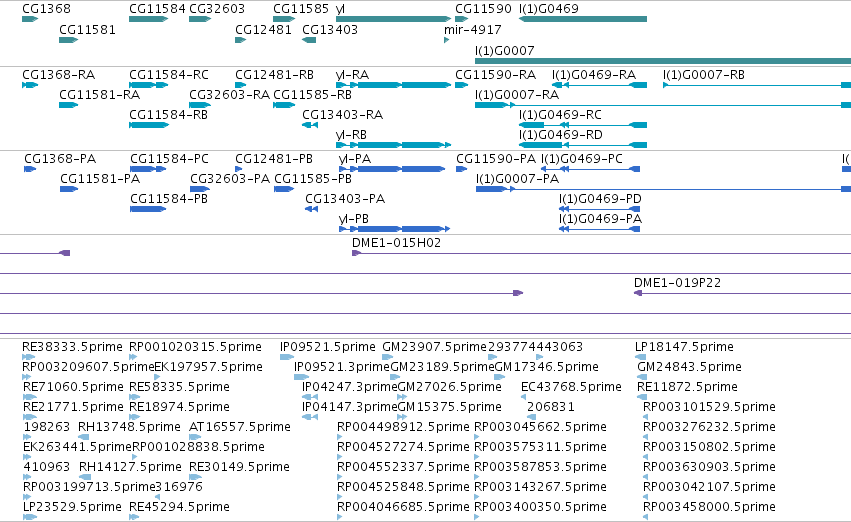Open EST RE30149.5prime
The width and height of the screenshot is (851, 522).
point(195,477)
